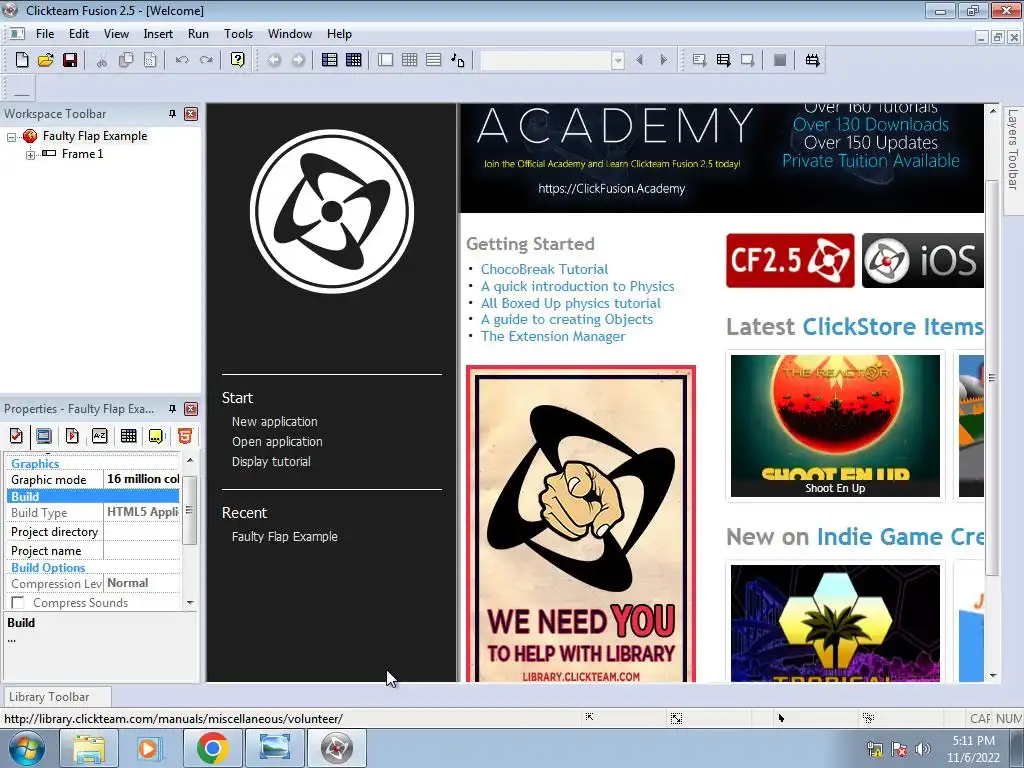The width and height of the screenshot is (1024, 768).
Task: Open the frame selector dropdown in toolbar
Action: [618, 61]
